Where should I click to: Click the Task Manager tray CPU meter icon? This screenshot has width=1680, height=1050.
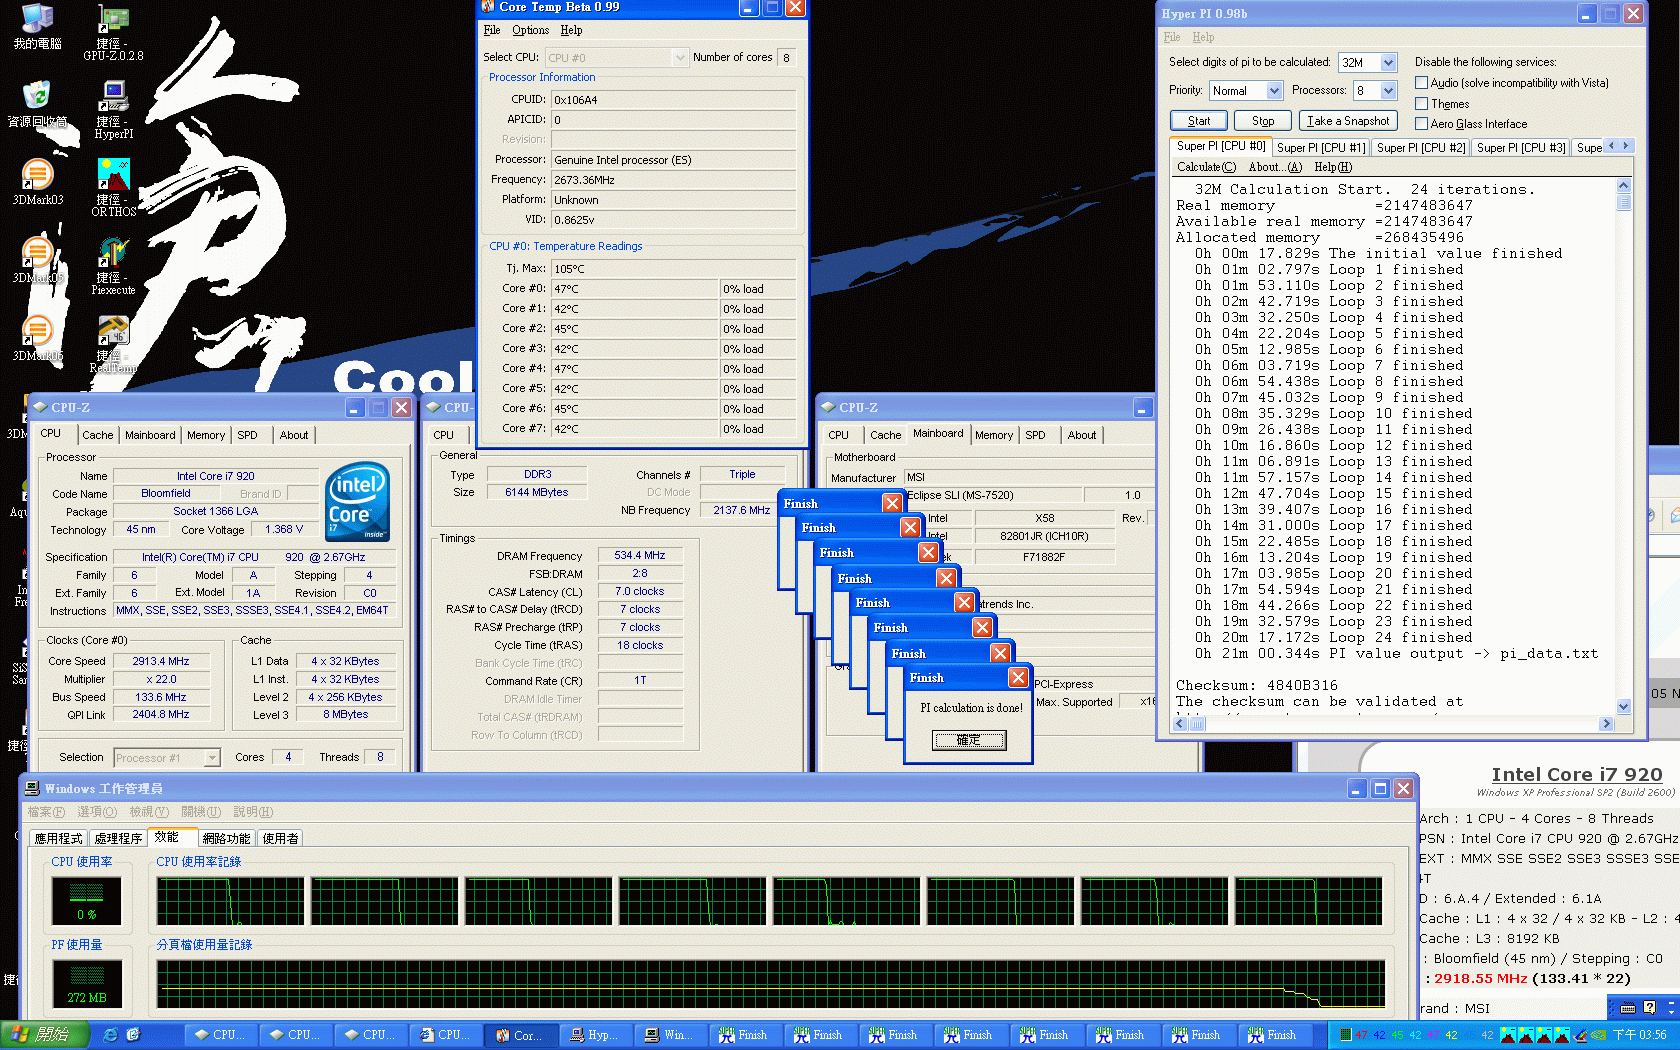[x=1346, y=1035]
